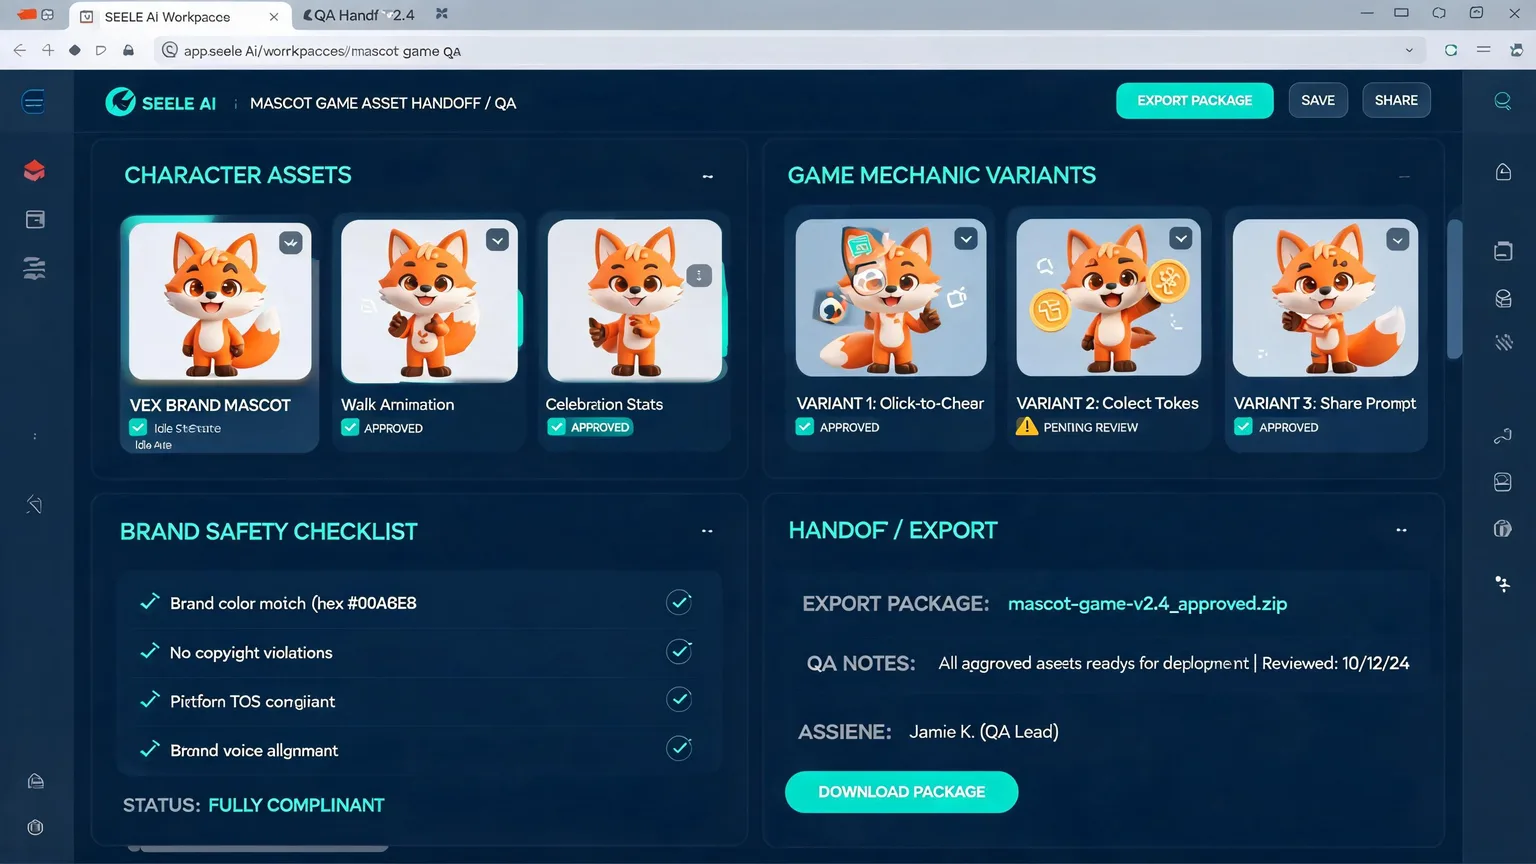Click the Jamie K. (QA Lead) assignee text

coord(984,732)
